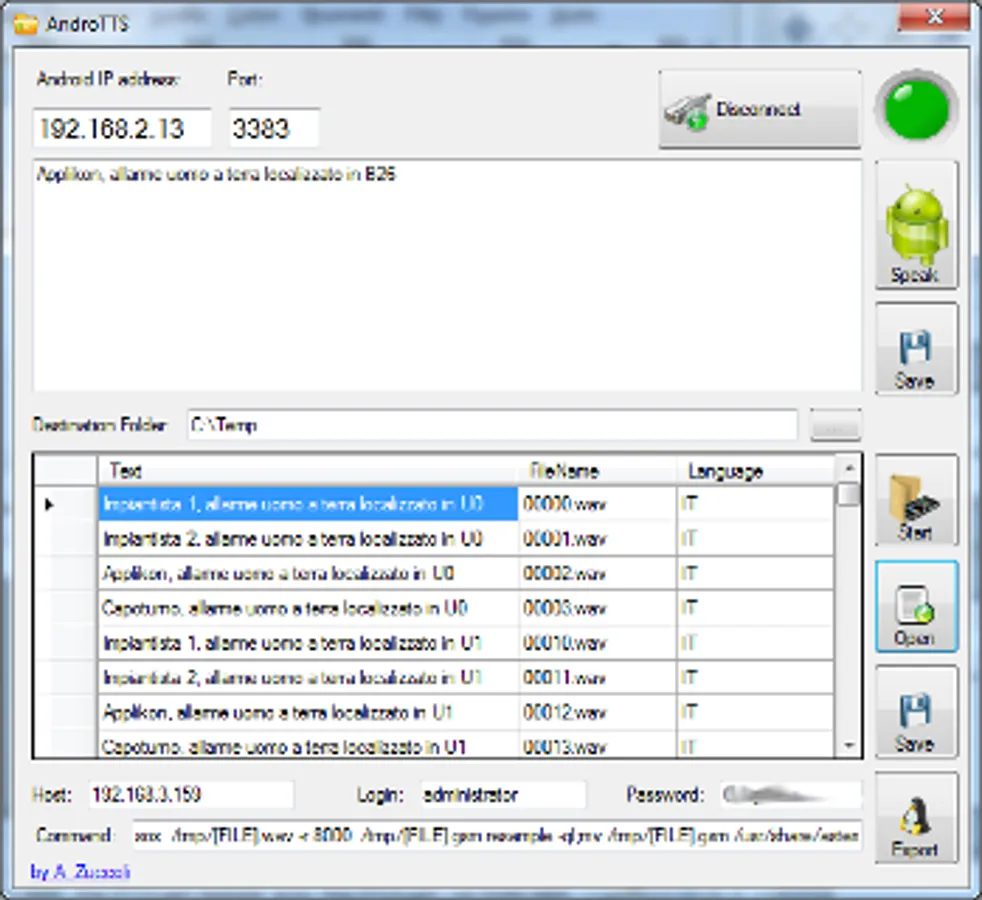Select the 'Impiantista 2 ... U1' text cell
Screen dimensions: 982x900
[x=308, y=677]
